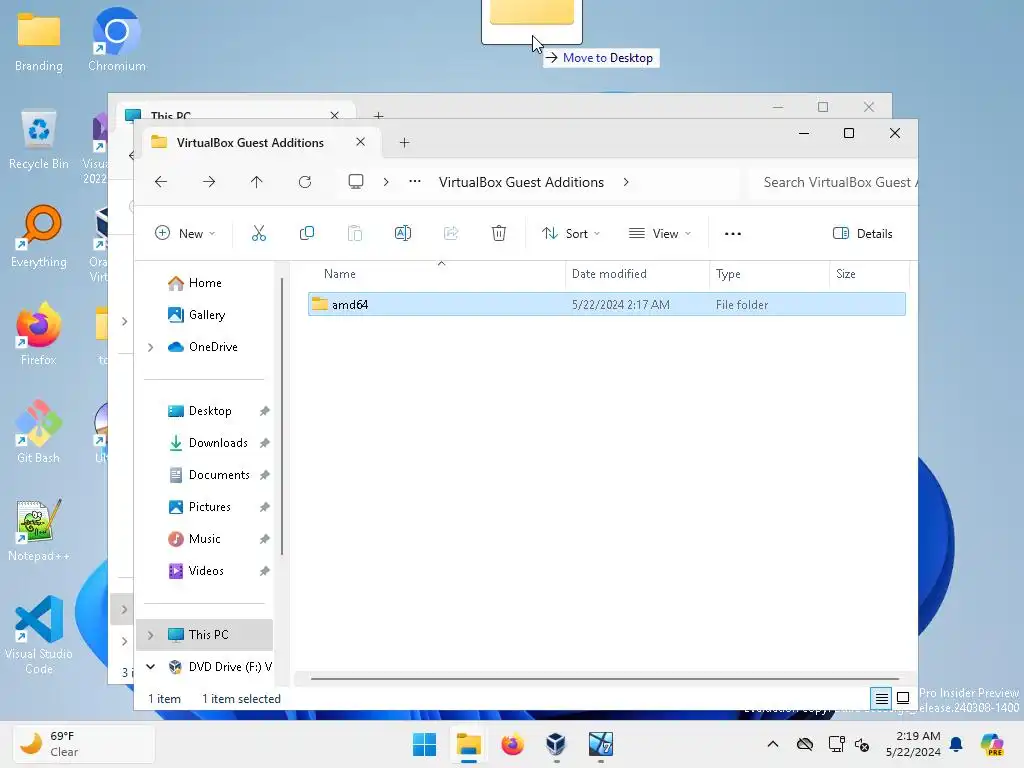Open Home in the navigation pane
The image size is (1024, 768).
(204, 283)
